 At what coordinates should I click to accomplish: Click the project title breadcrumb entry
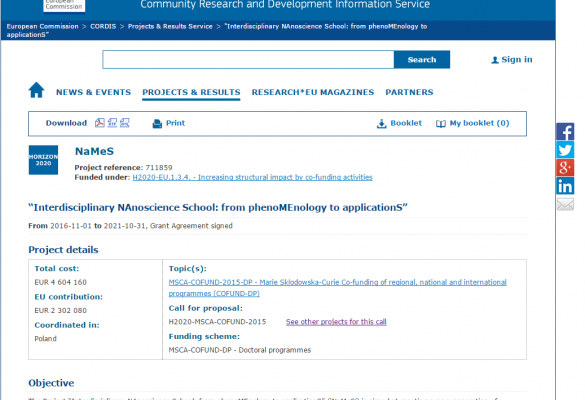coord(217,31)
